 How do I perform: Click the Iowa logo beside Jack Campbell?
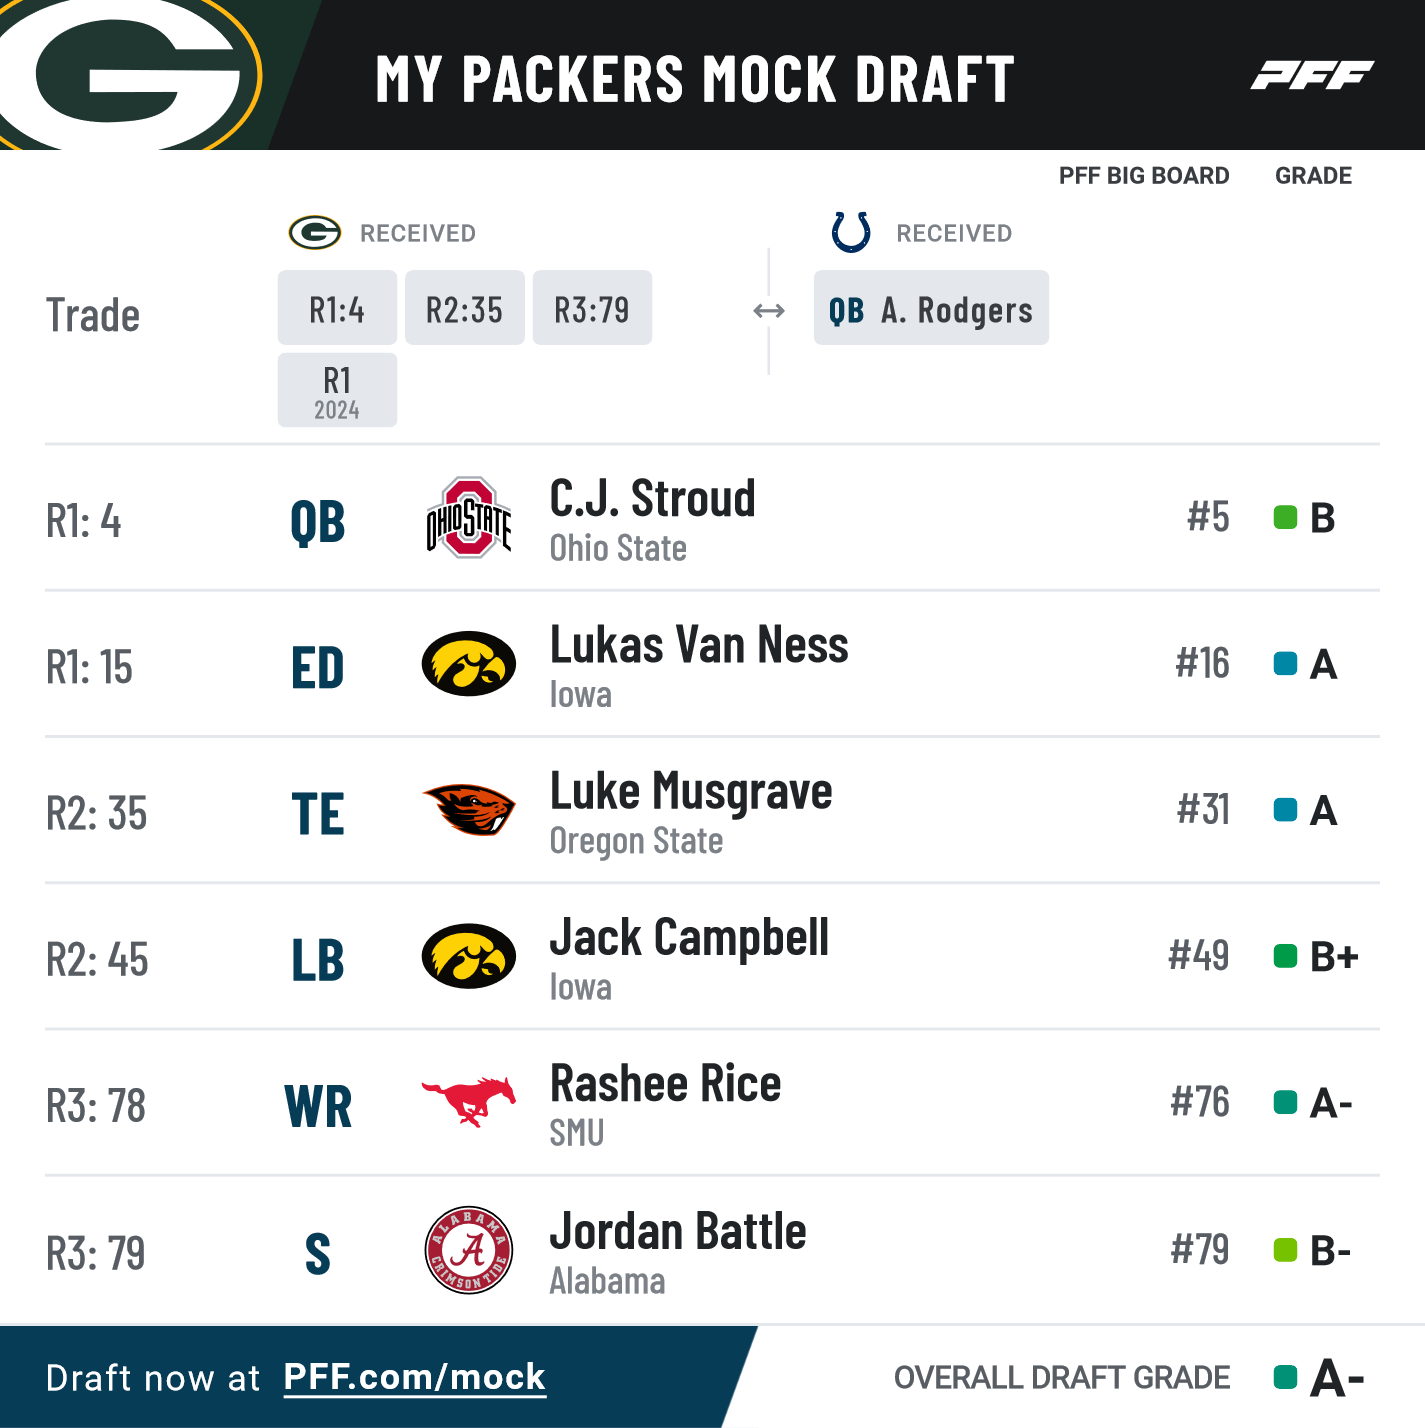click(469, 956)
